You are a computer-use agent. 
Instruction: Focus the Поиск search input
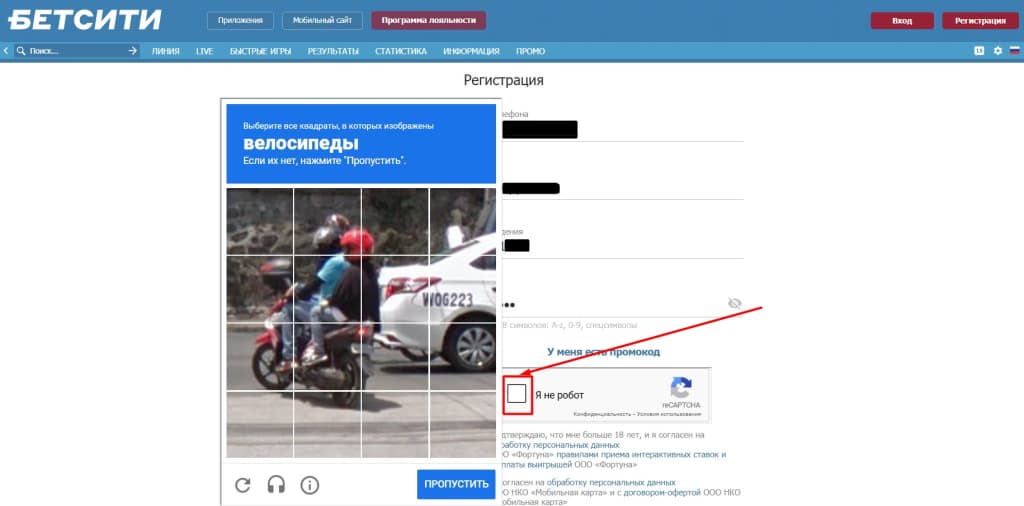pos(77,51)
